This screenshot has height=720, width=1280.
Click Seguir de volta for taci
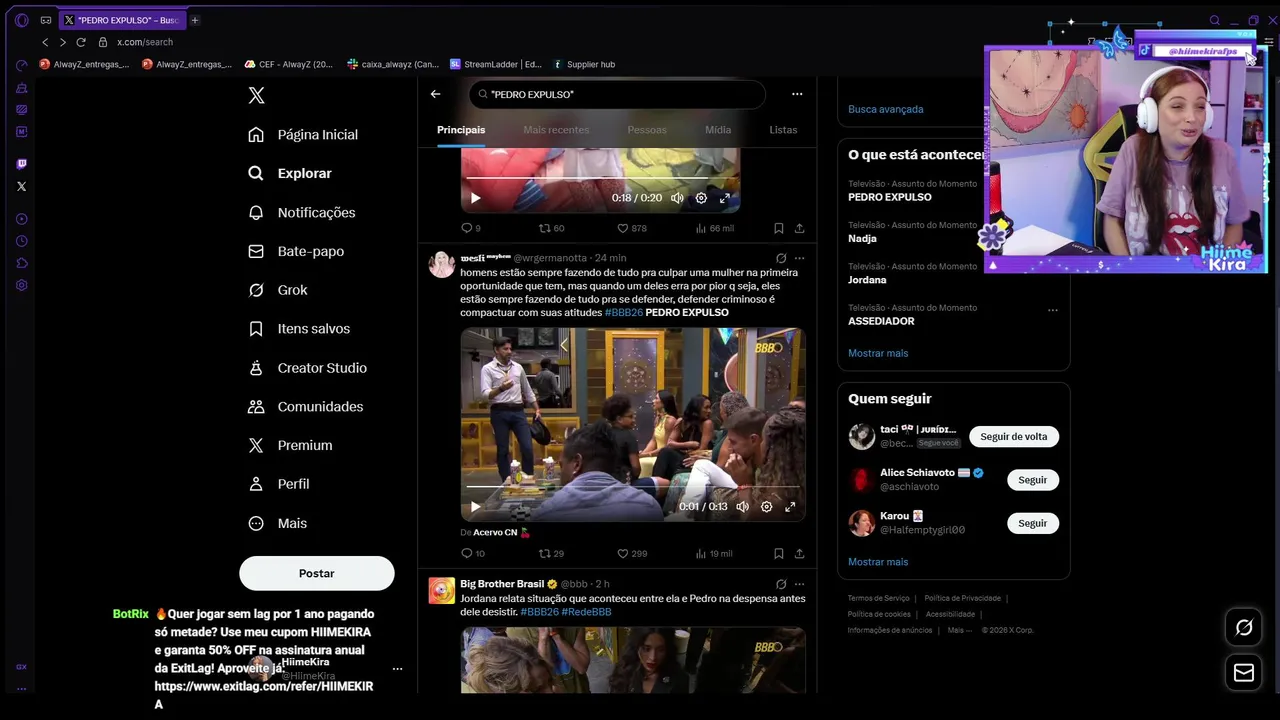pyautogui.click(x=1014, y=437)
